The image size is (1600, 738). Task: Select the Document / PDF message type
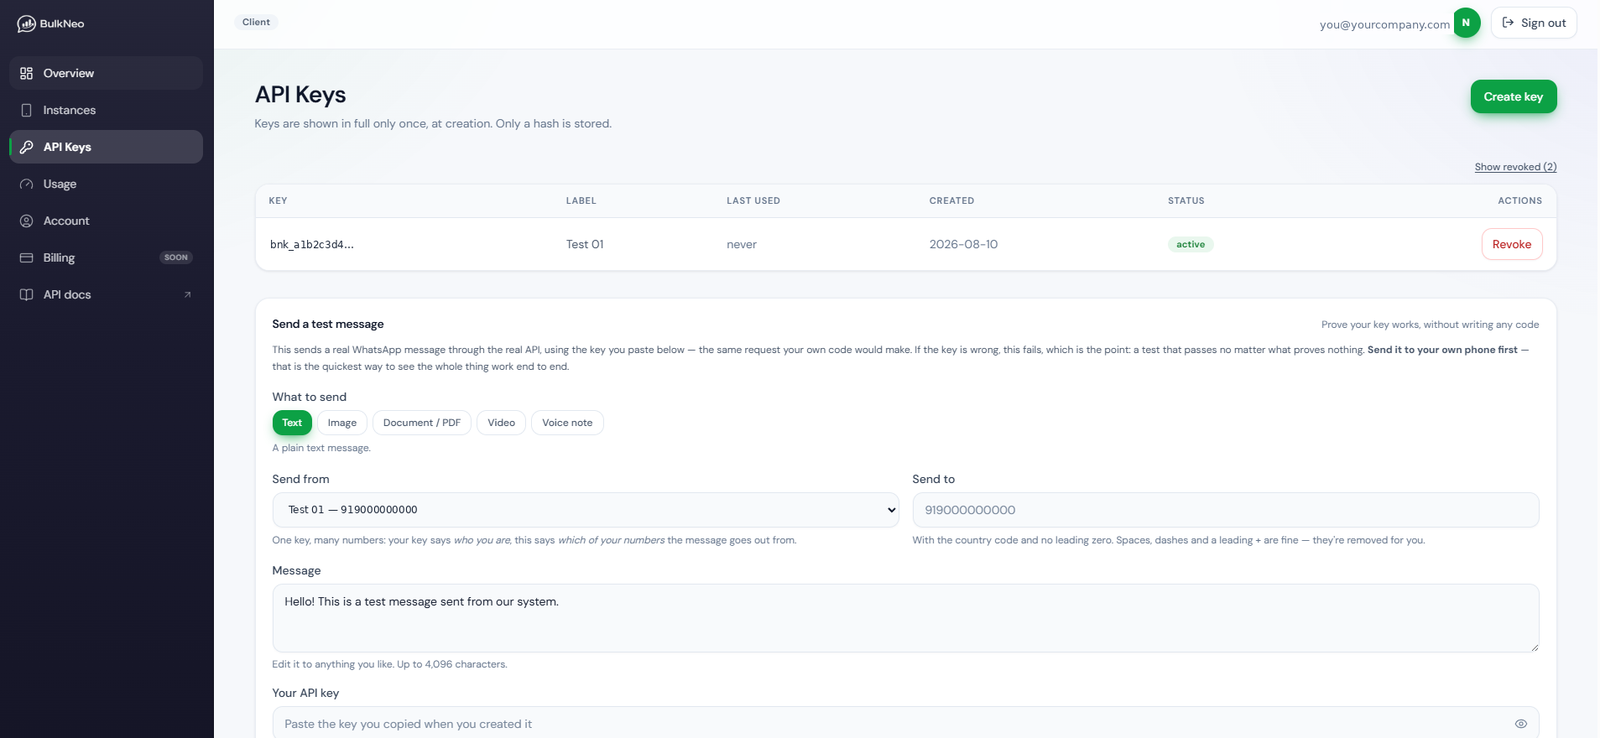click(x=422, y=423)
